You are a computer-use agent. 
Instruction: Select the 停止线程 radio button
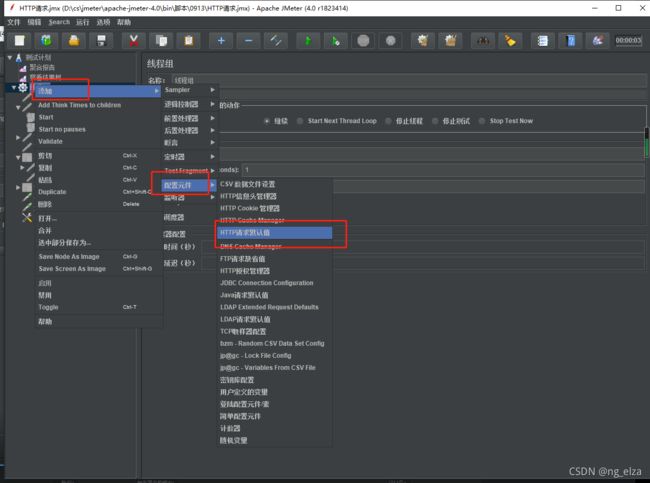click(x=388, y=121)
